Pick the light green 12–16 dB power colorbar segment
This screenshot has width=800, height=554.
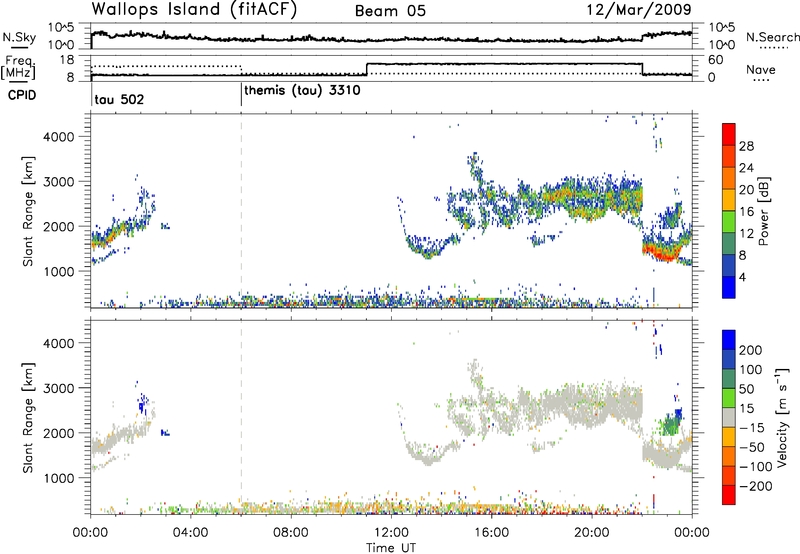coord(729,220)
